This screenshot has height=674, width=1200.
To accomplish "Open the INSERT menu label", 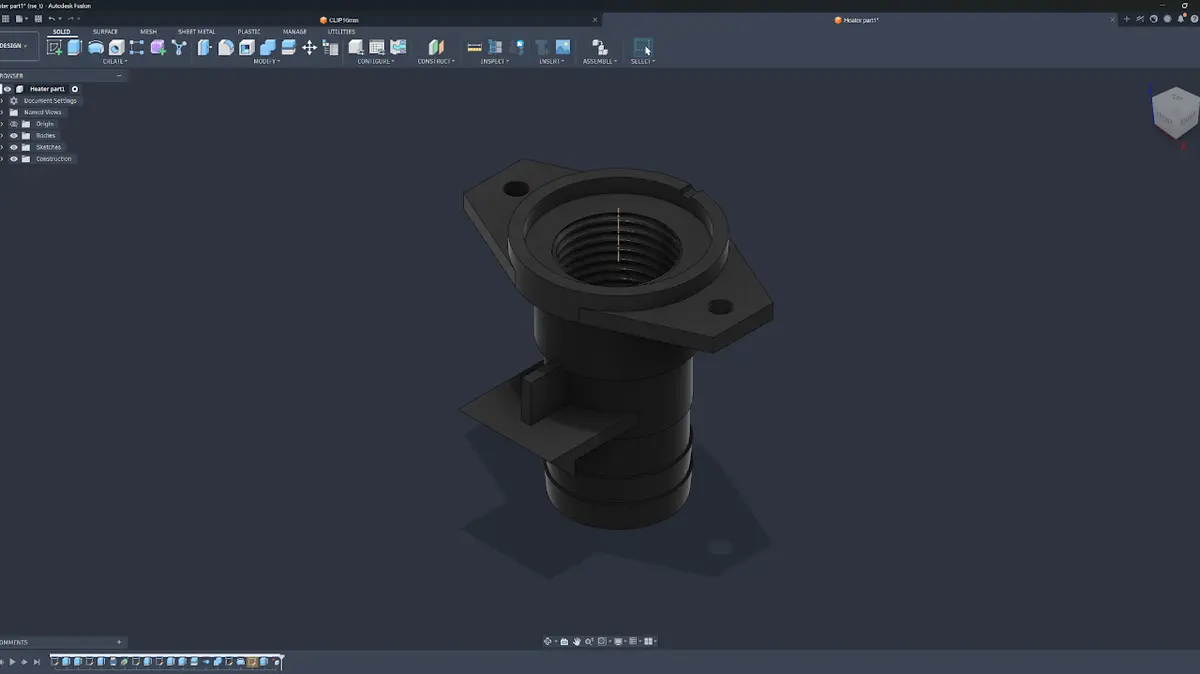I will pyautogui.click(x=551, y=61).
